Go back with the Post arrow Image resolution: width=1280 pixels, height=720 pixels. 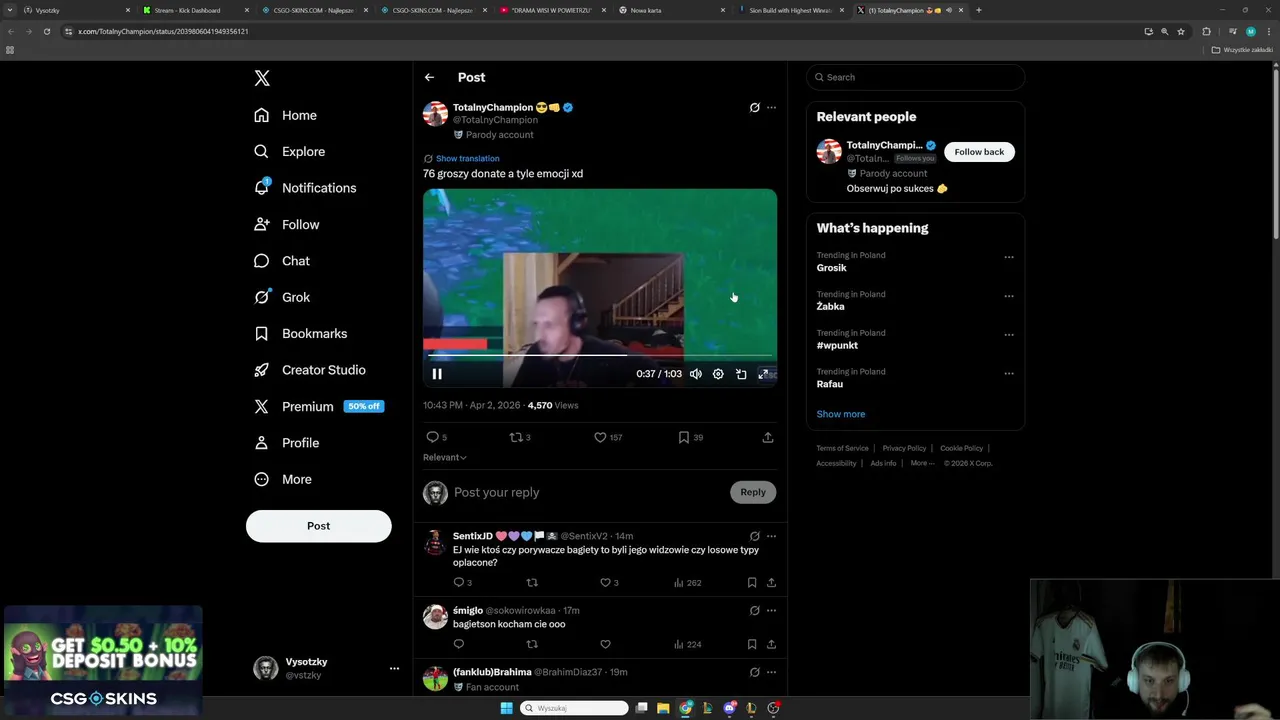tap(429, 77)
